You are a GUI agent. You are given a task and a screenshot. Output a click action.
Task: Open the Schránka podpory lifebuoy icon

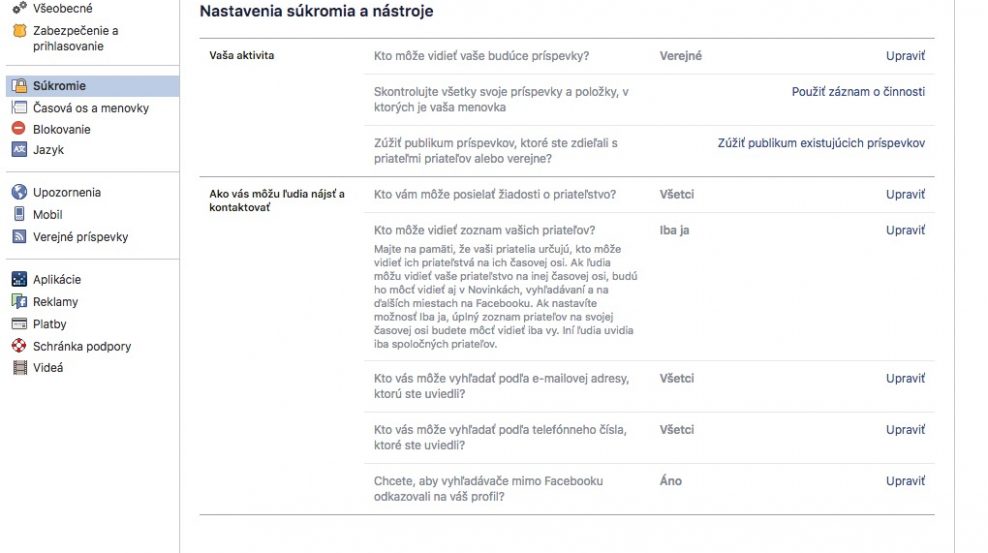tap(20, 346)
